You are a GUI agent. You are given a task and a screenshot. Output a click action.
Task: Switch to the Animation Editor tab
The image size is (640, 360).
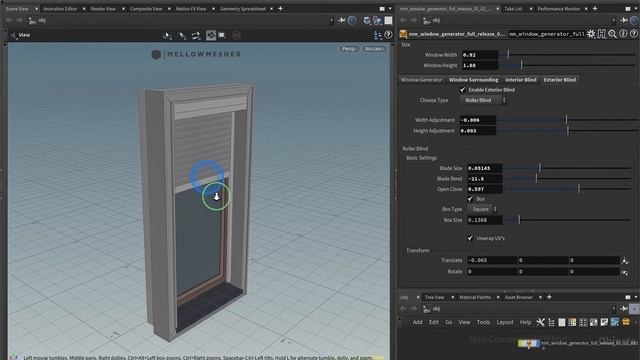tap(60, 9)
